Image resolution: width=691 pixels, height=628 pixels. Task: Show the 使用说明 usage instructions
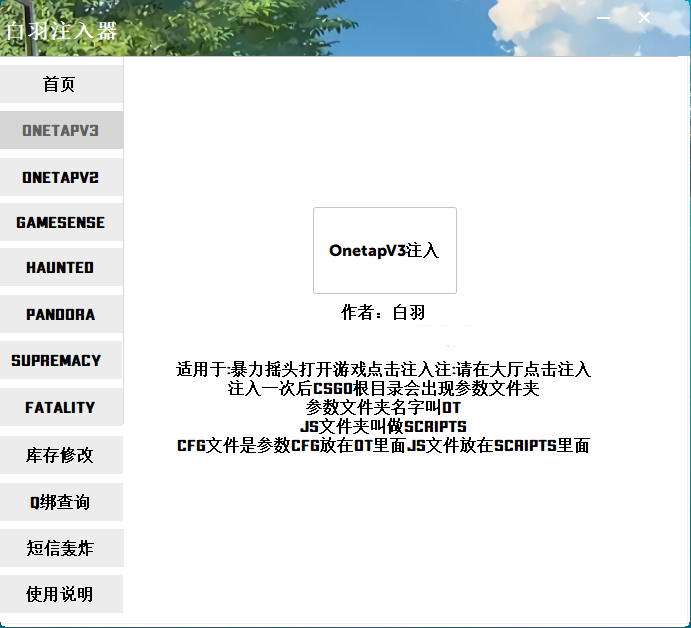[x=61, y=594]
